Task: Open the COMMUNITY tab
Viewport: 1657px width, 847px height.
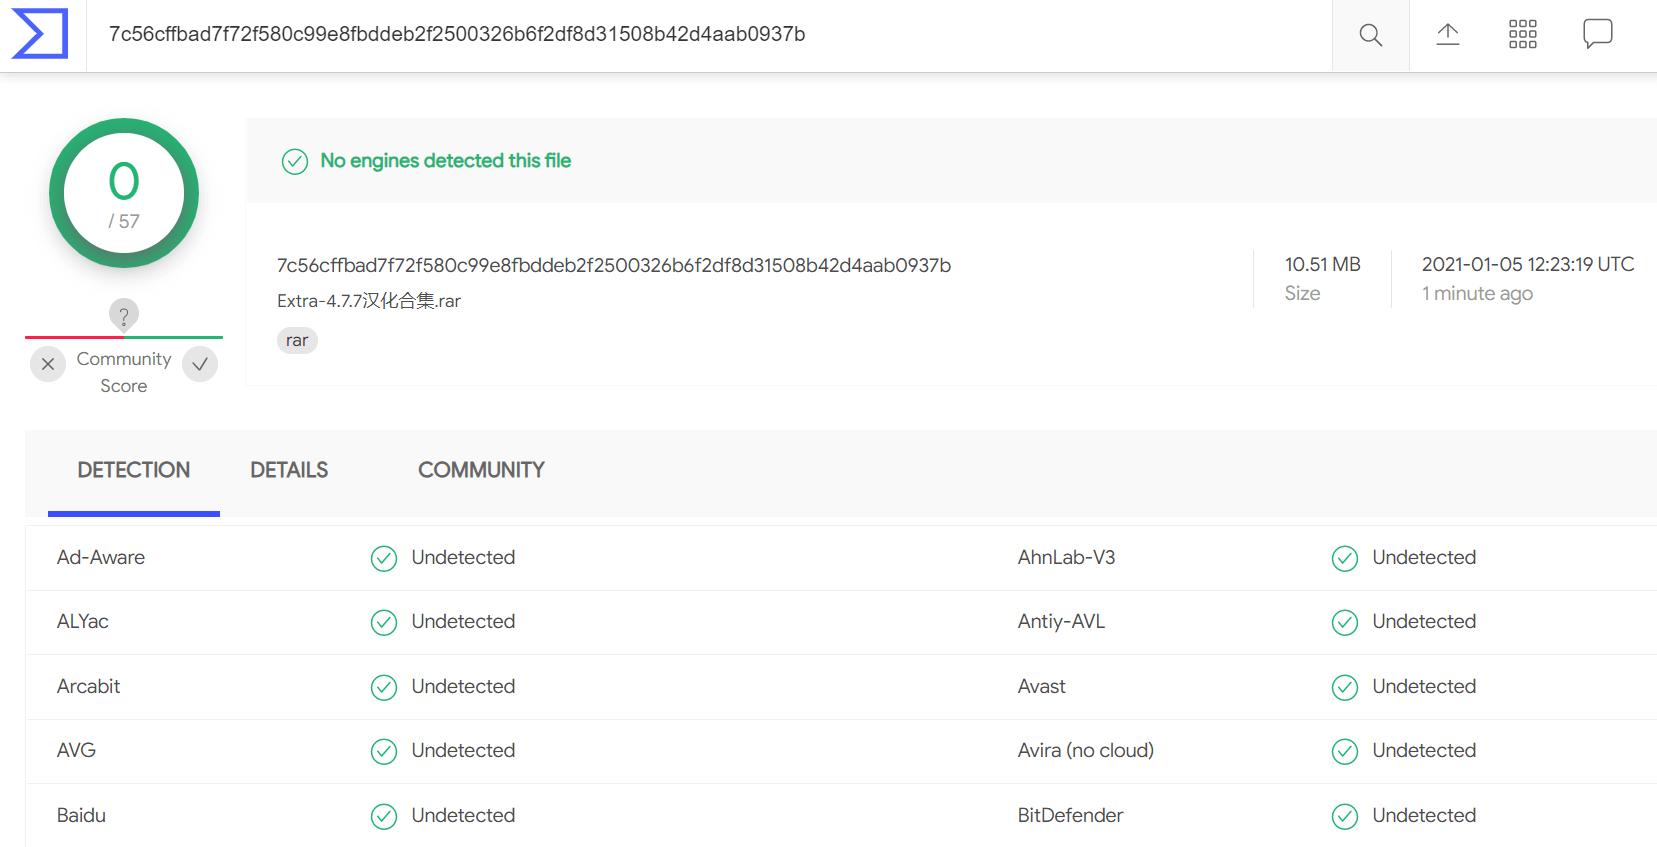Action: click(481, 470)
